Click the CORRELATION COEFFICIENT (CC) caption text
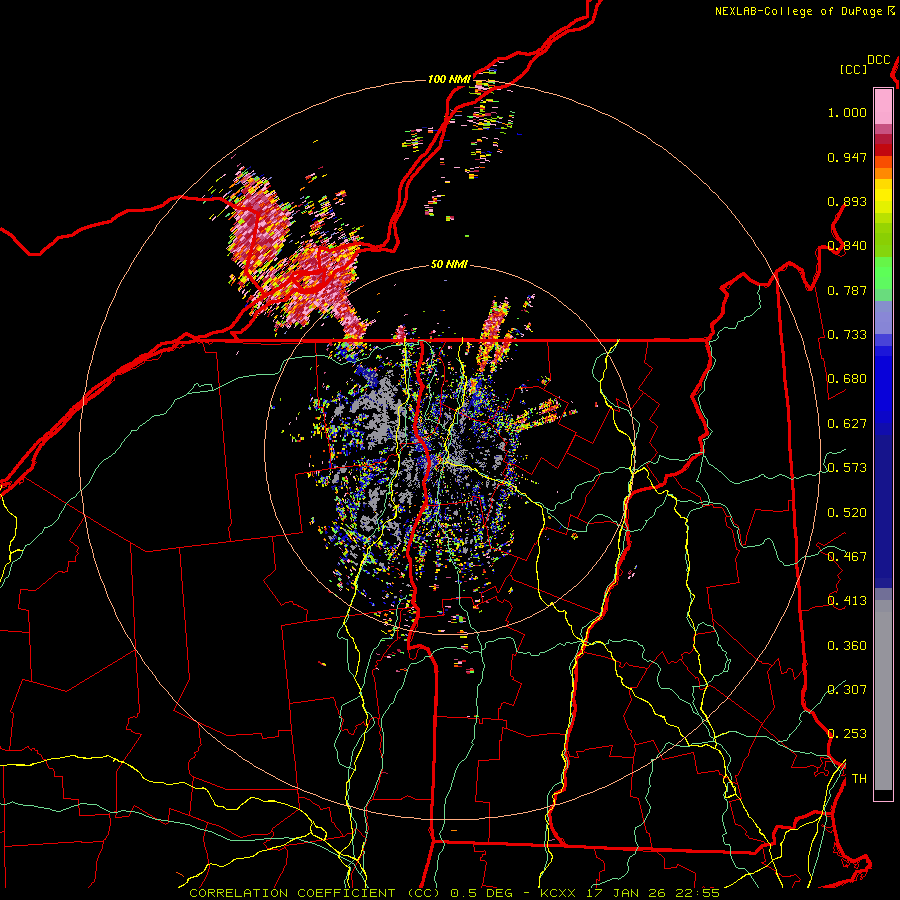 coord(315,893)
